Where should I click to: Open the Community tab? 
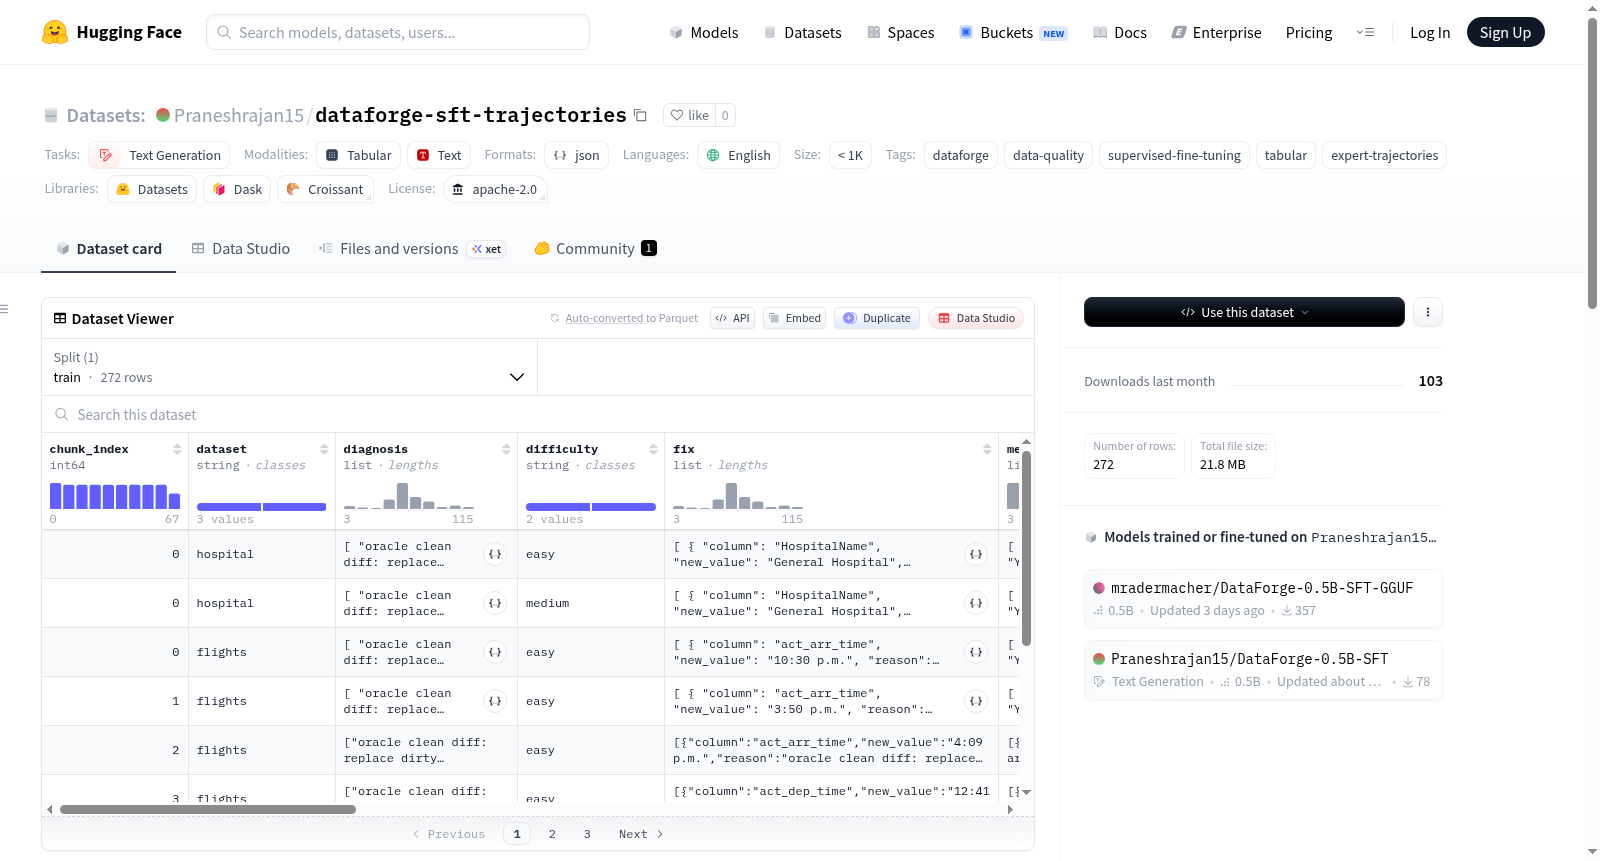tap(595, 249)
